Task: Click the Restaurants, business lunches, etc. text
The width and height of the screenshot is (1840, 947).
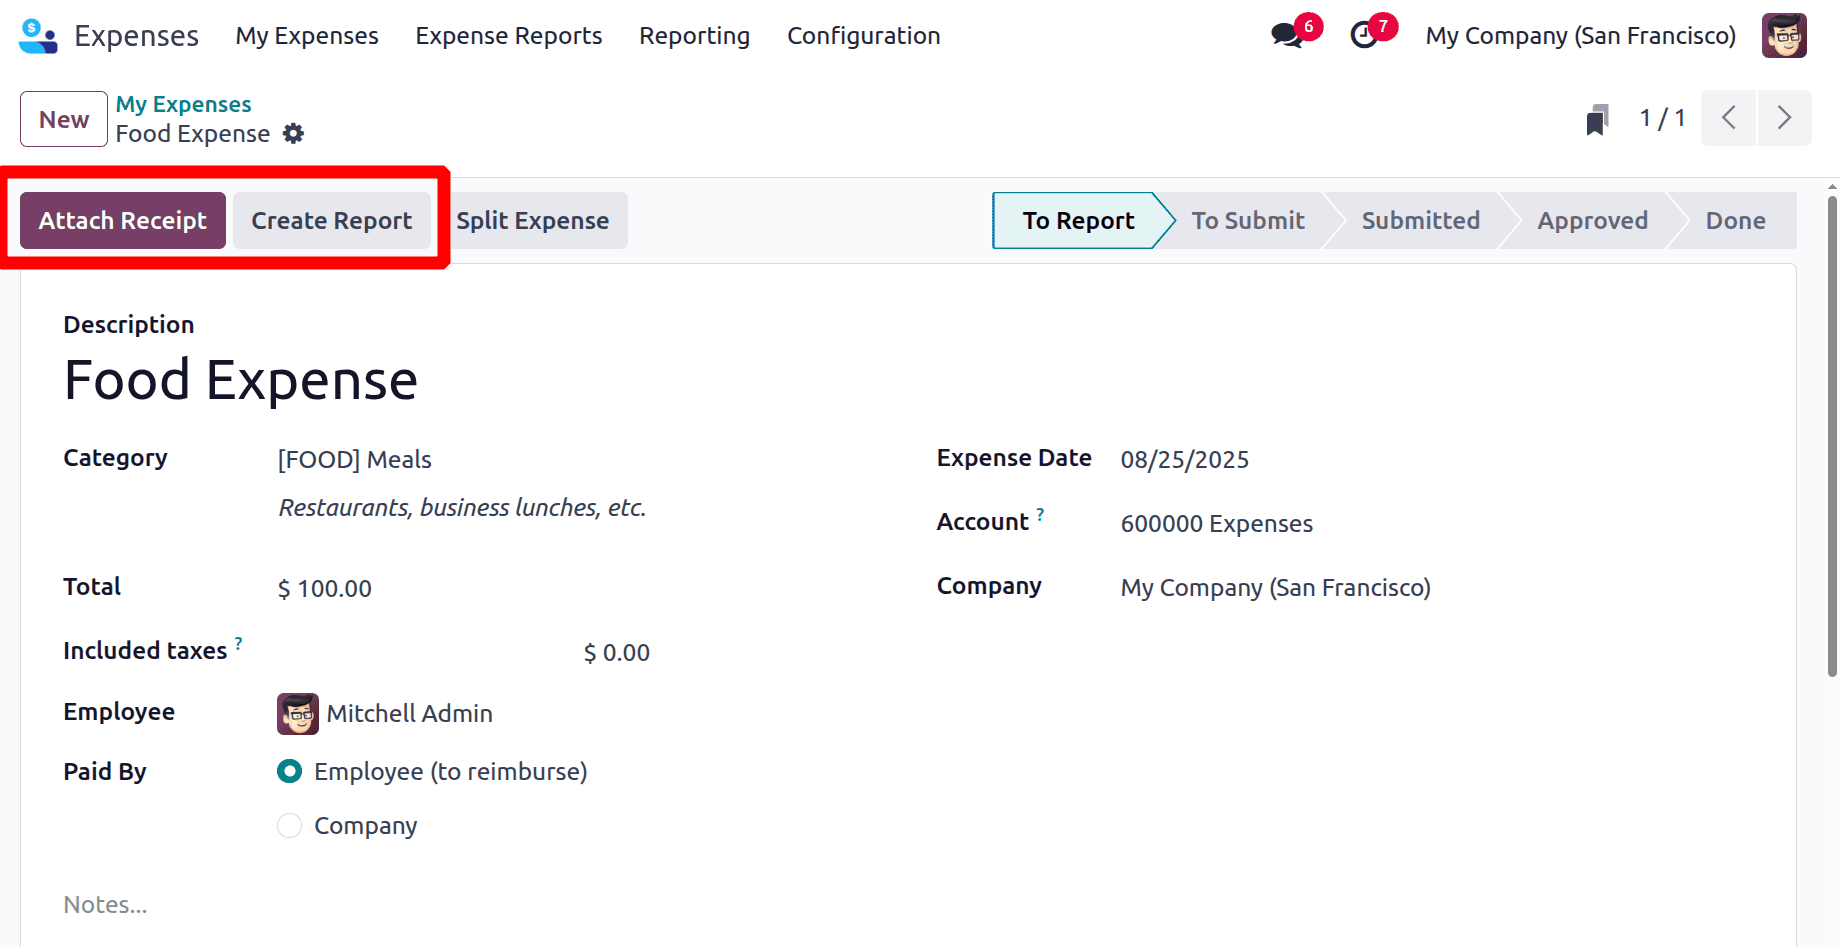Action: (x=462, y=508)
